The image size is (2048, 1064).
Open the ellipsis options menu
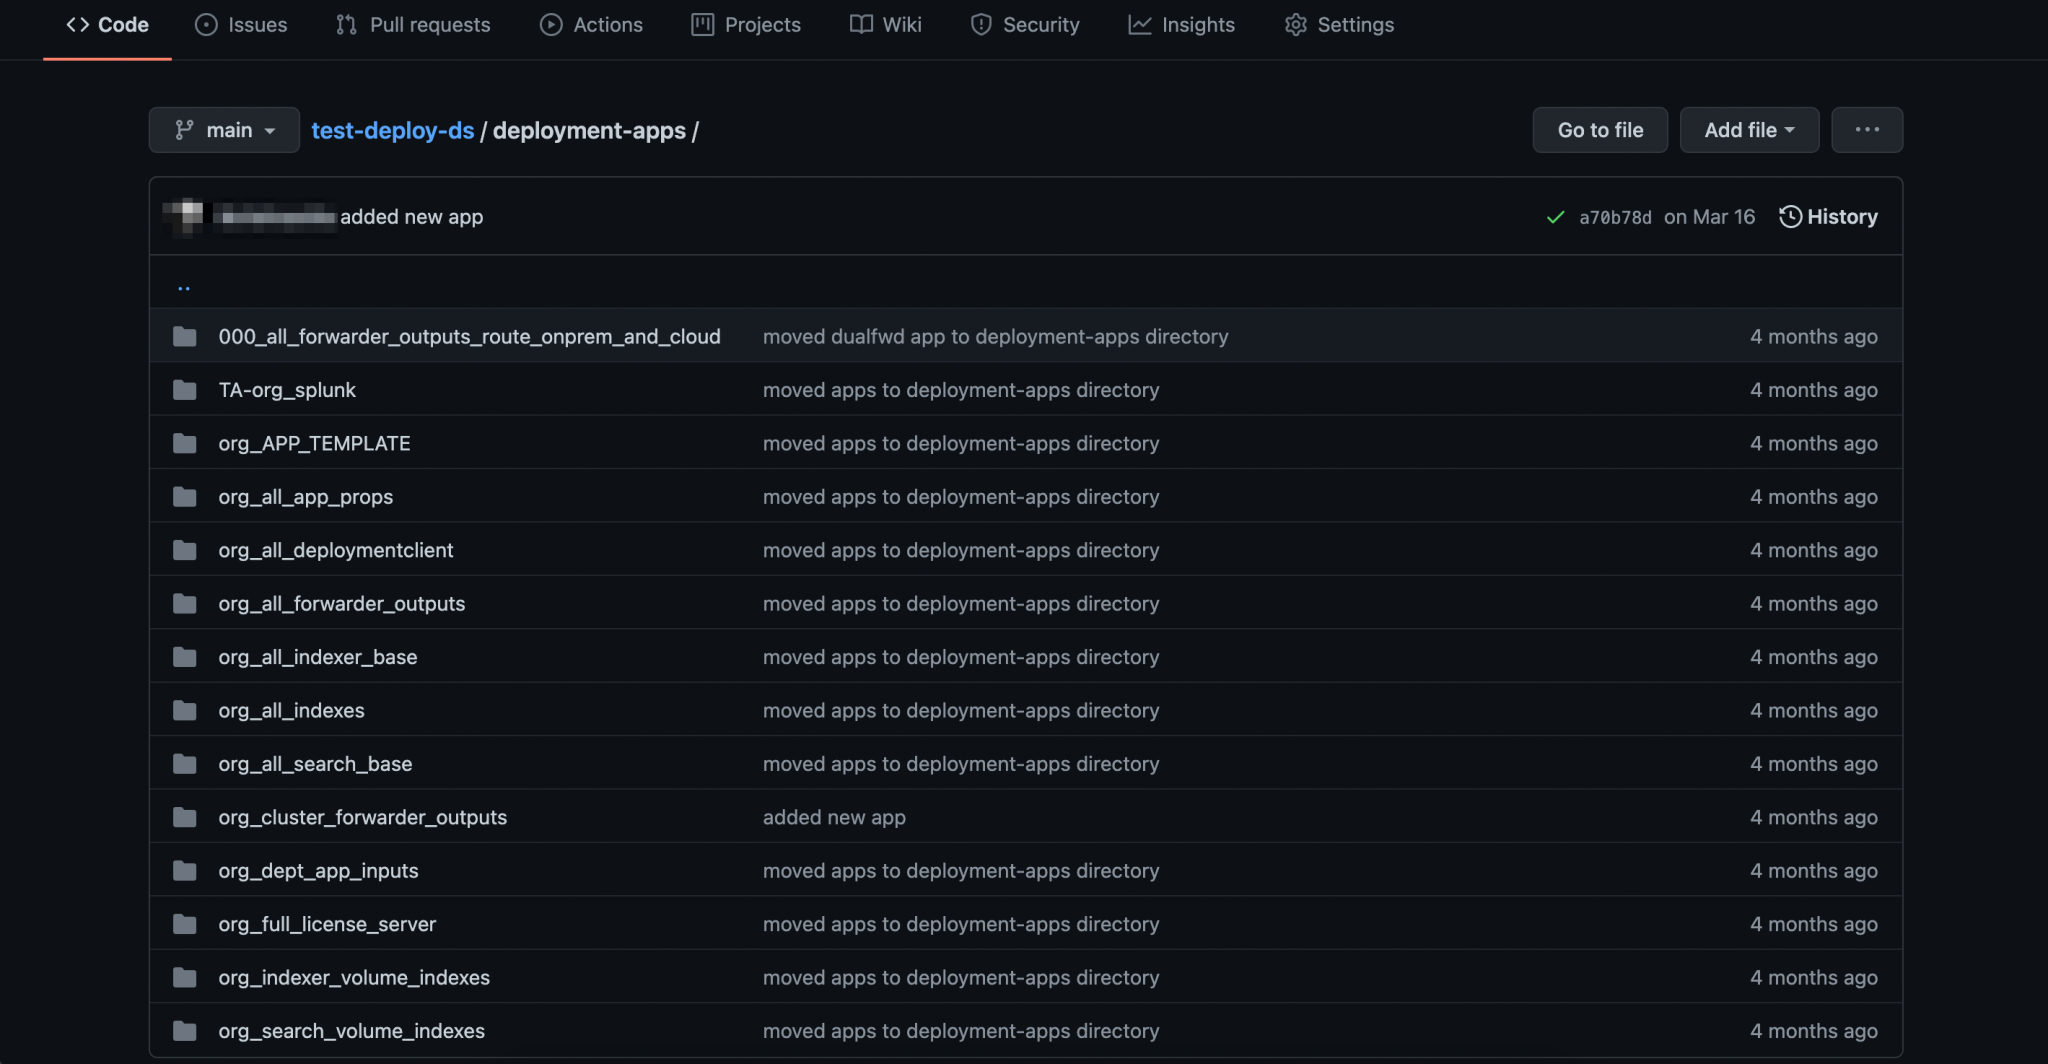1866,130
